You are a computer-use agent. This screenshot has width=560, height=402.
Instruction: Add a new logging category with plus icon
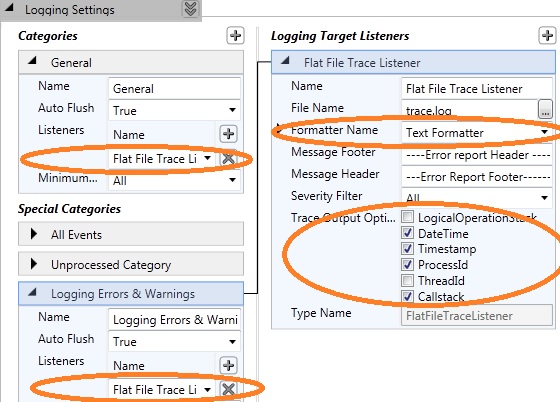pos(235,36)
